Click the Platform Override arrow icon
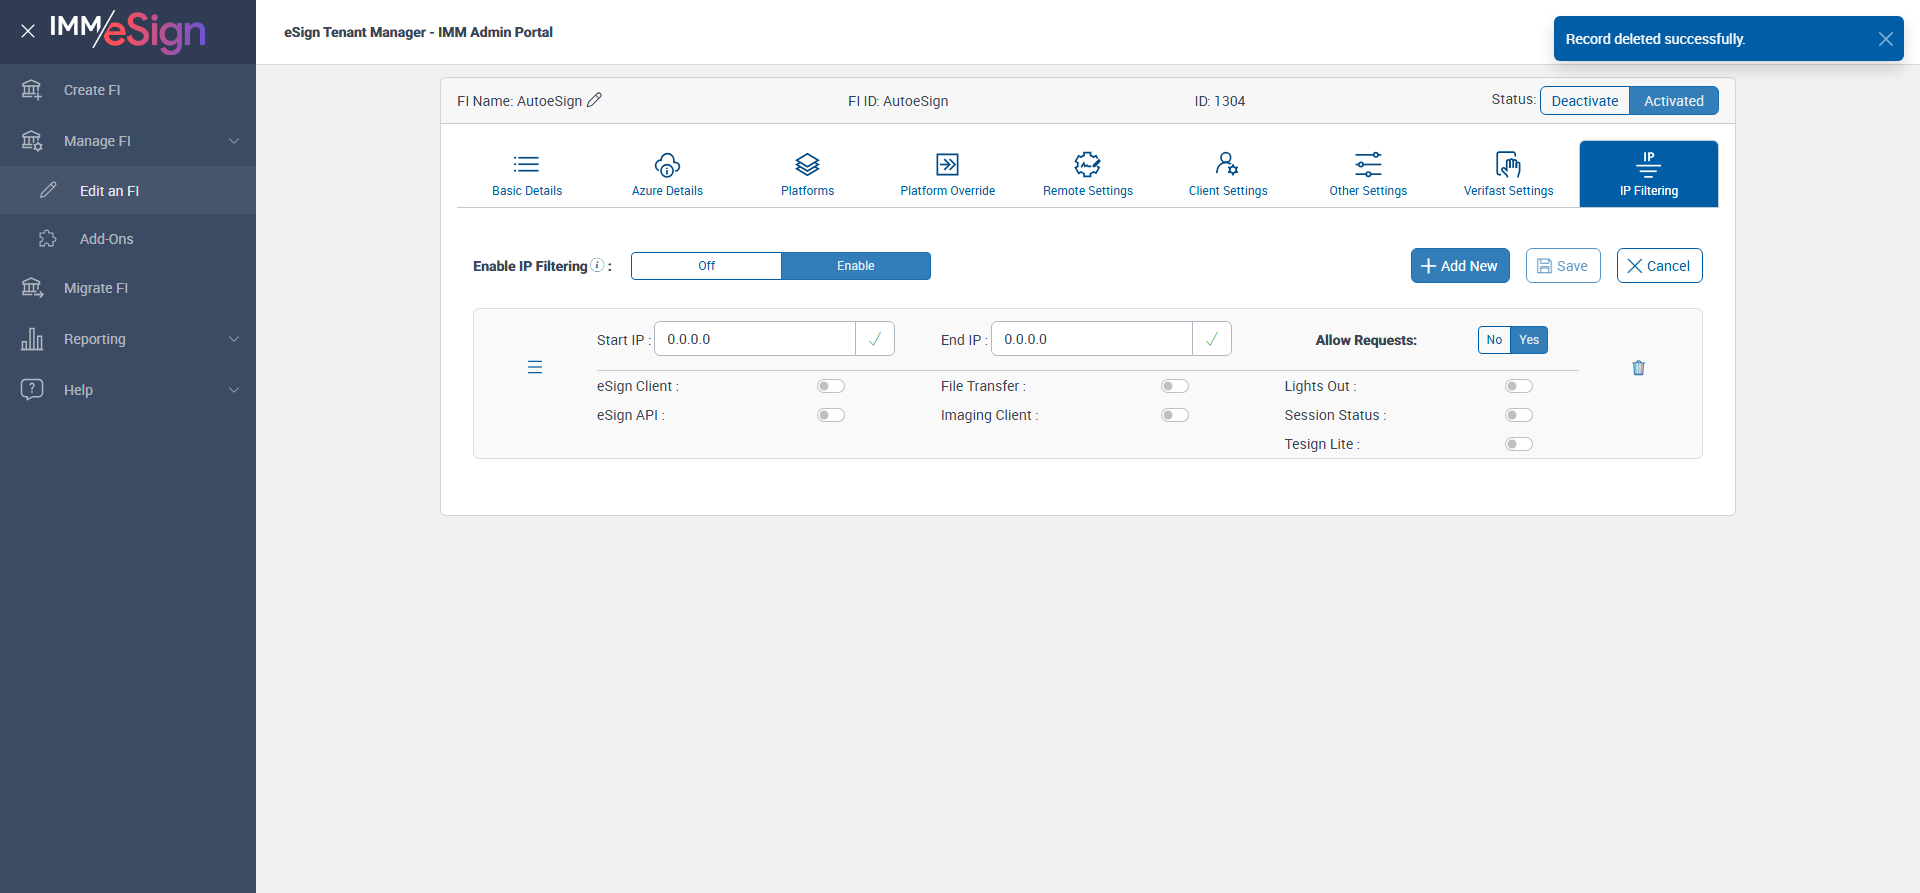Viewport: 1920px width, 893px height. pos(947,164)
